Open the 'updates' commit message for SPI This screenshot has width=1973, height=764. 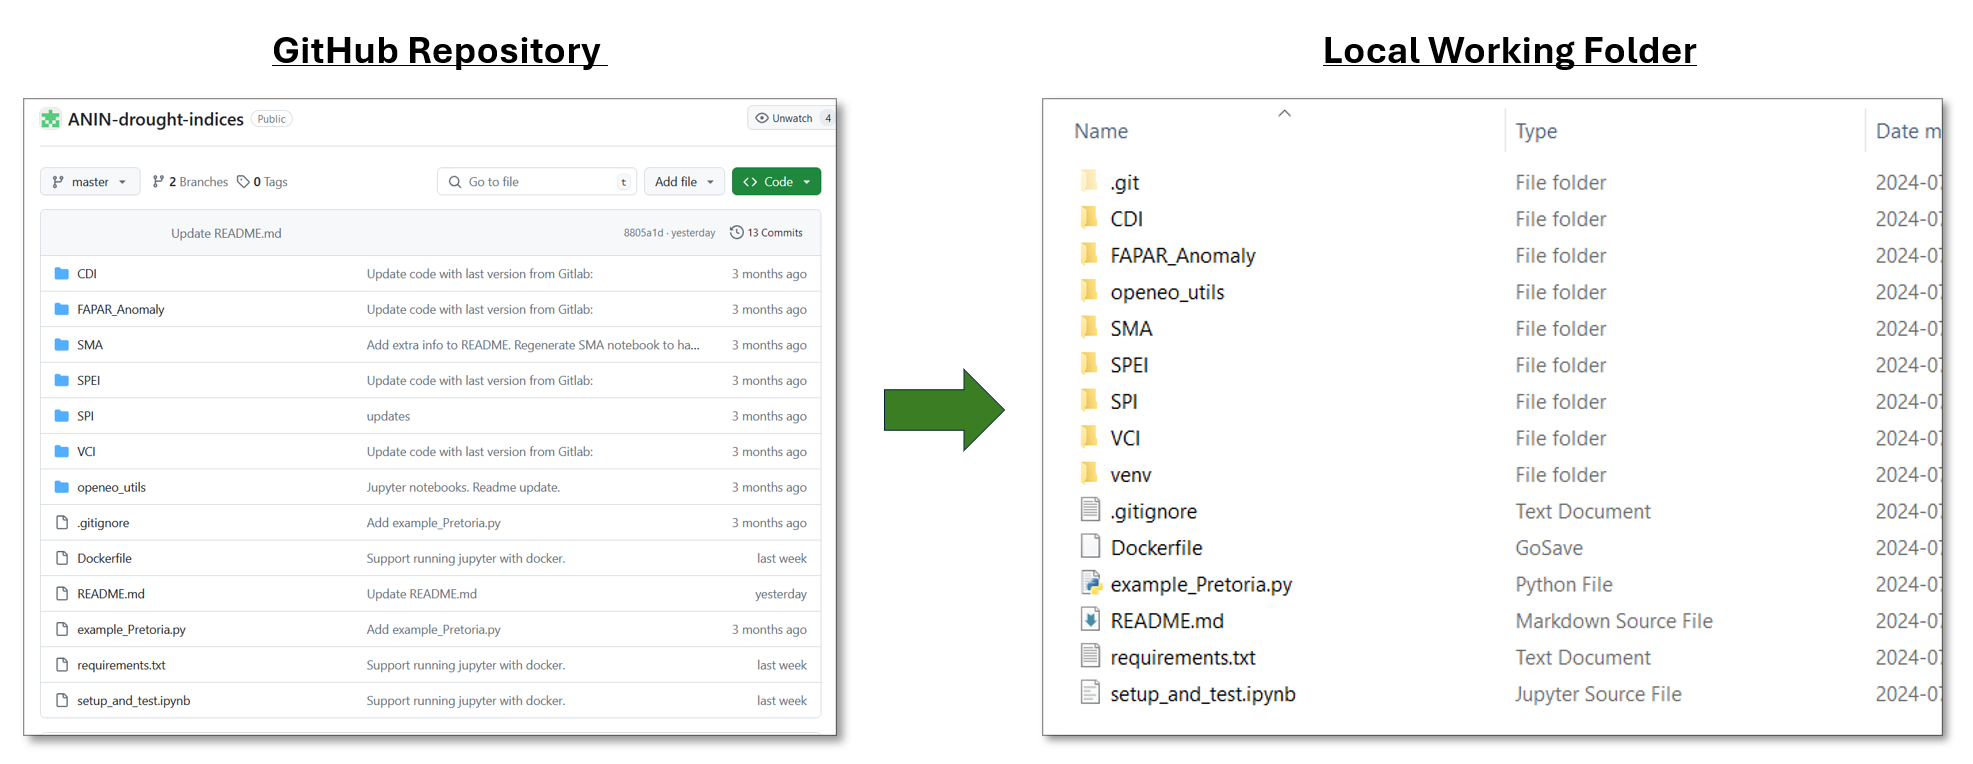388,416
